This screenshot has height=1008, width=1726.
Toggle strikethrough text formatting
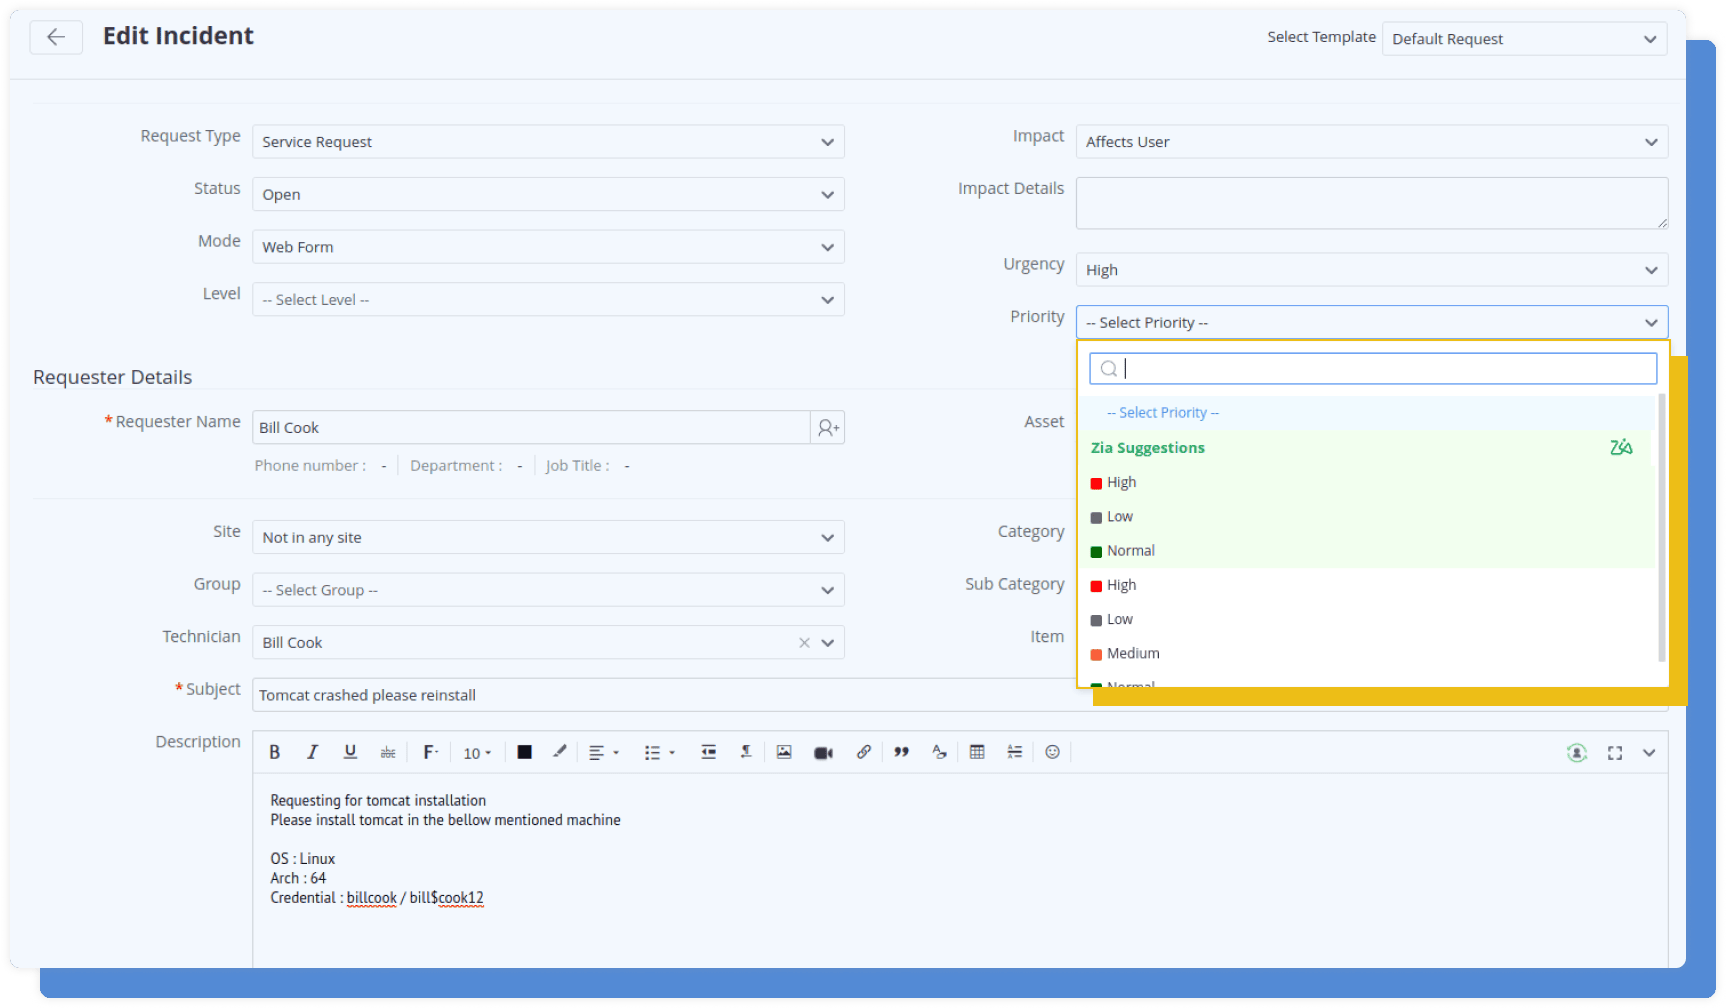coord(388,752)
